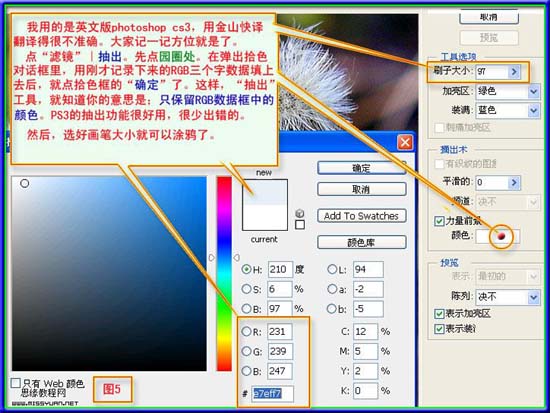Uncheck the 力量前景 force foreground checkbox
This screenshot has width=550, height=413.
[x=439, y=221]
